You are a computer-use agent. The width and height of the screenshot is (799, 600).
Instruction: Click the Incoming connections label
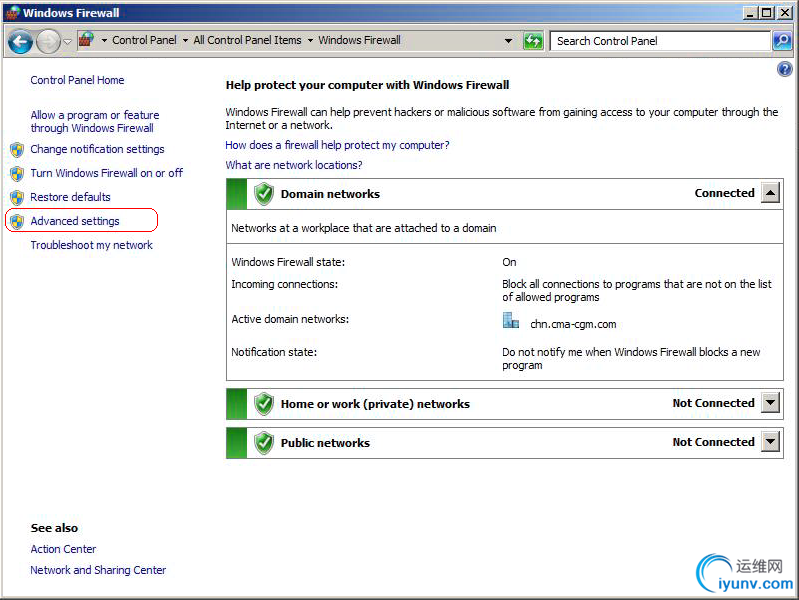click(284, 284)
